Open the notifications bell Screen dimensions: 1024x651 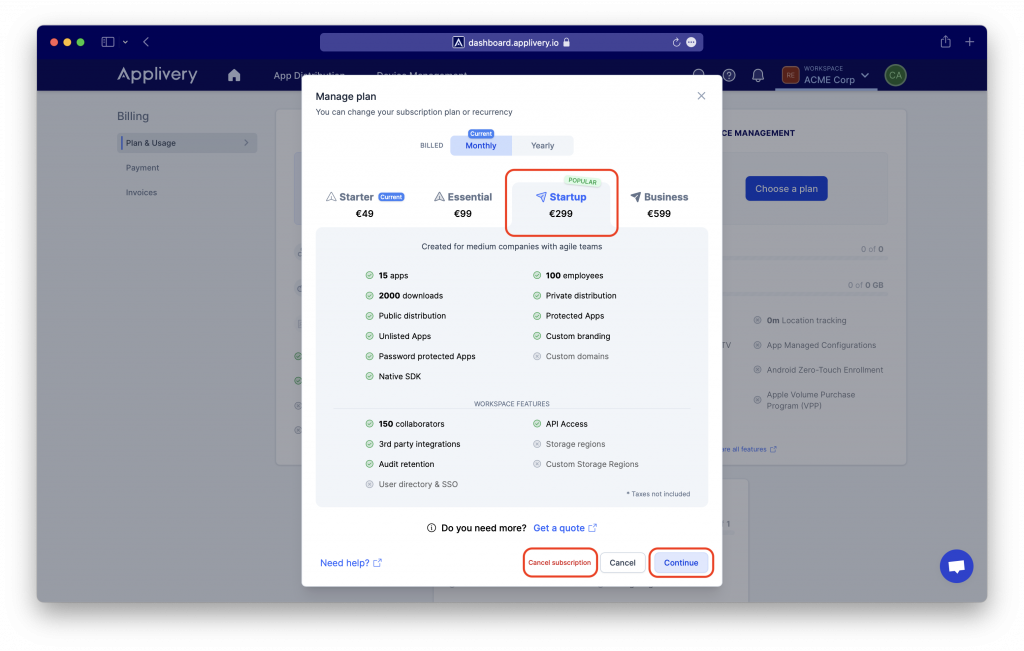click(x=758, y=75)
